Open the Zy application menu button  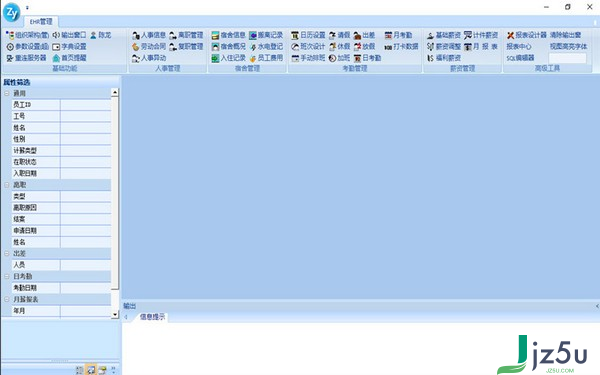[x=11, y=12]
